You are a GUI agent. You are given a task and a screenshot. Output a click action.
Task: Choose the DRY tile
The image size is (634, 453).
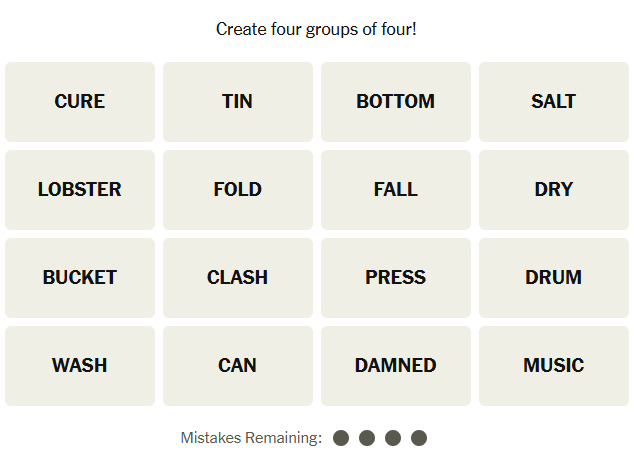[x=554, y=189]
